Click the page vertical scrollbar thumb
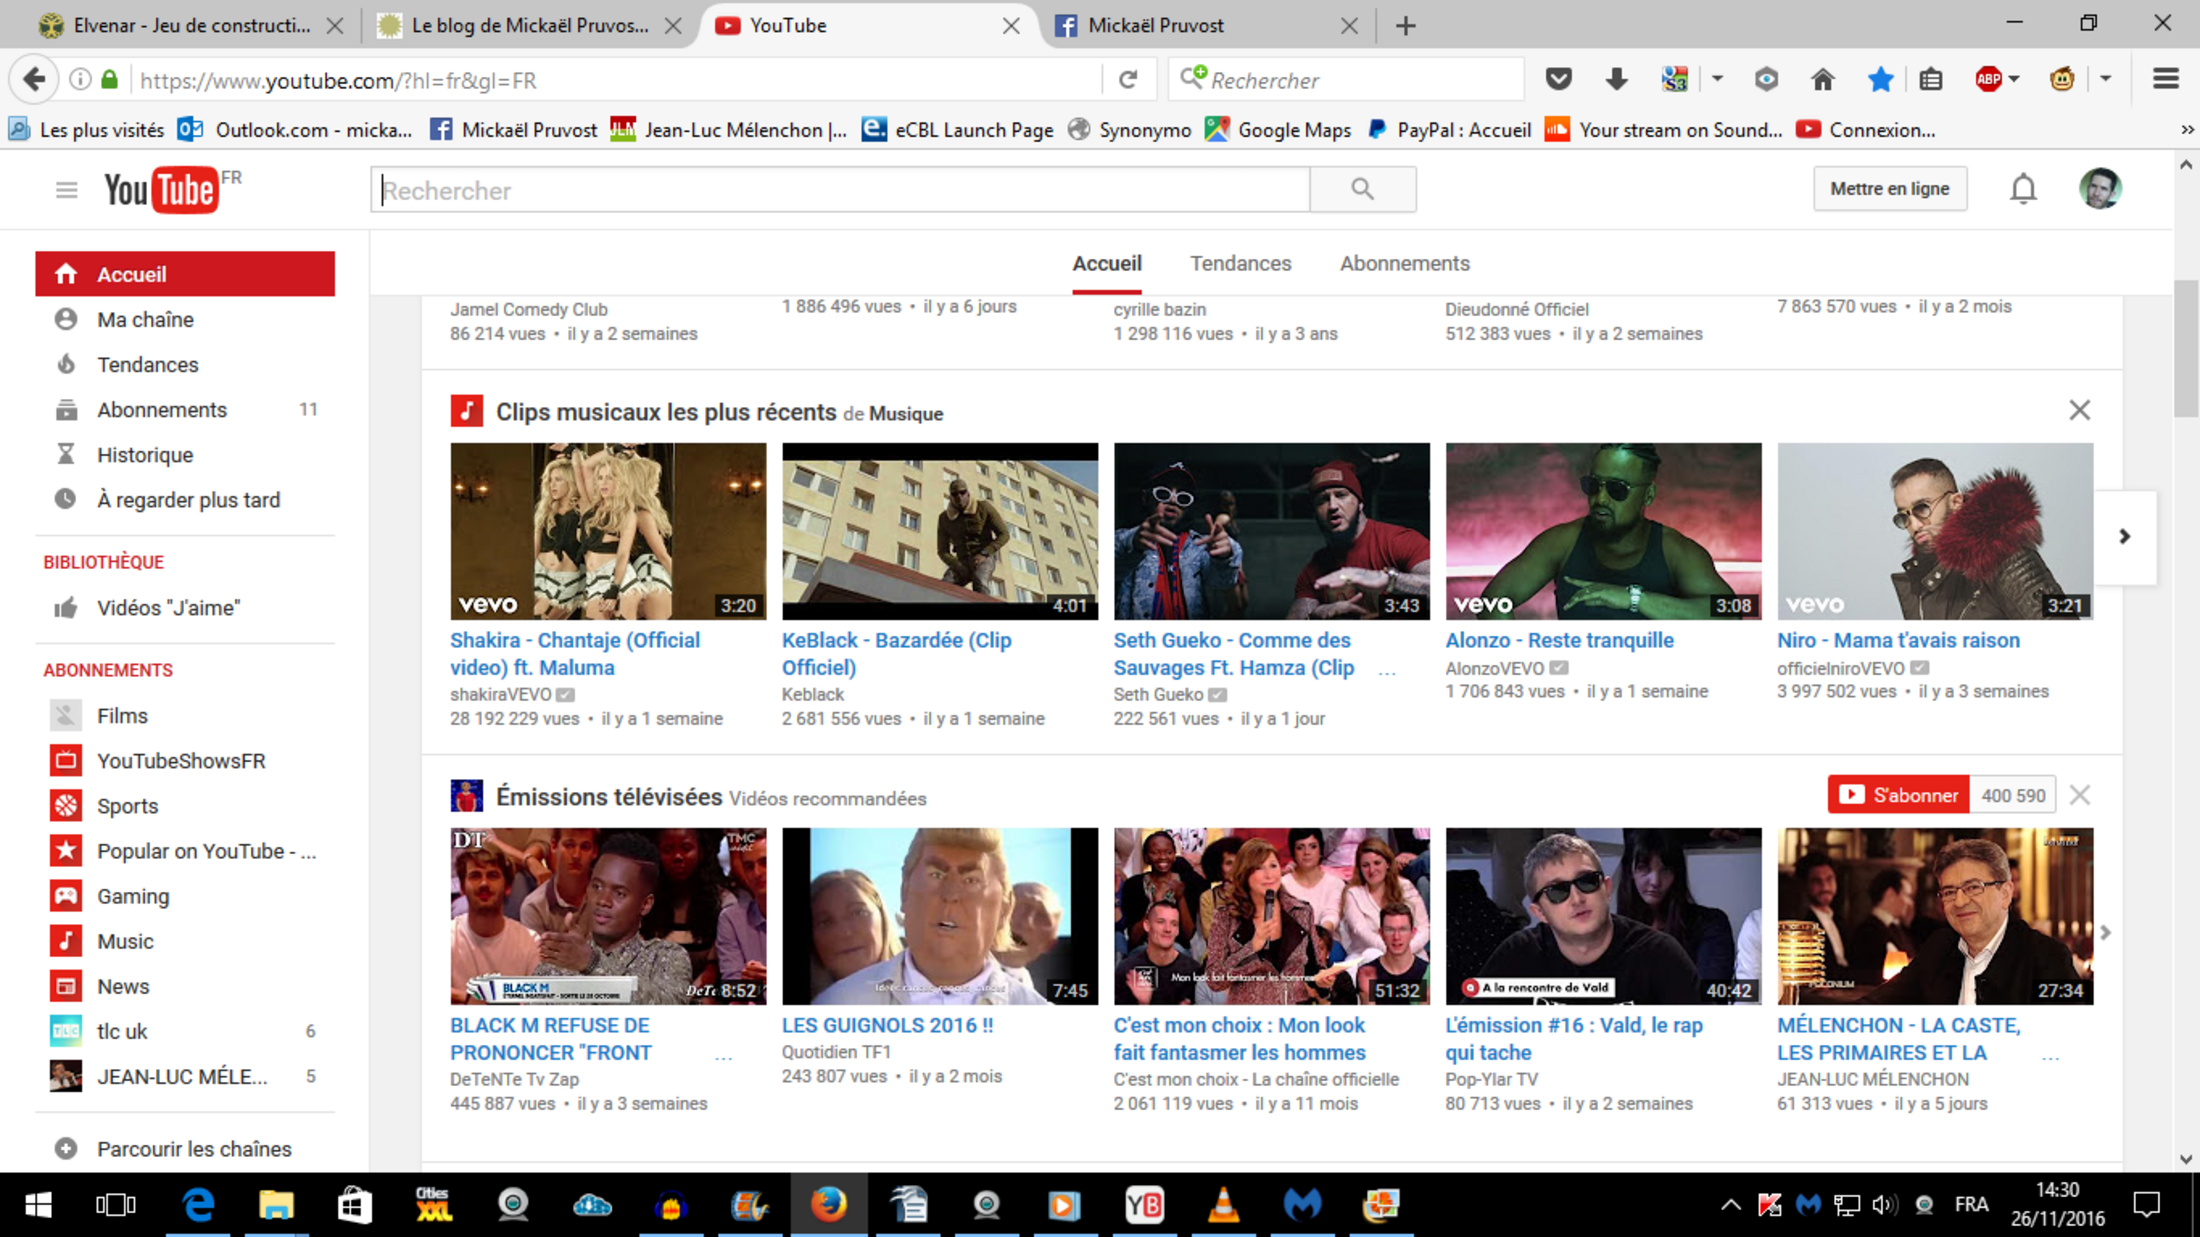Image resolution: width=2200 pixels, height=1237 pixels. click(2185, 348)
